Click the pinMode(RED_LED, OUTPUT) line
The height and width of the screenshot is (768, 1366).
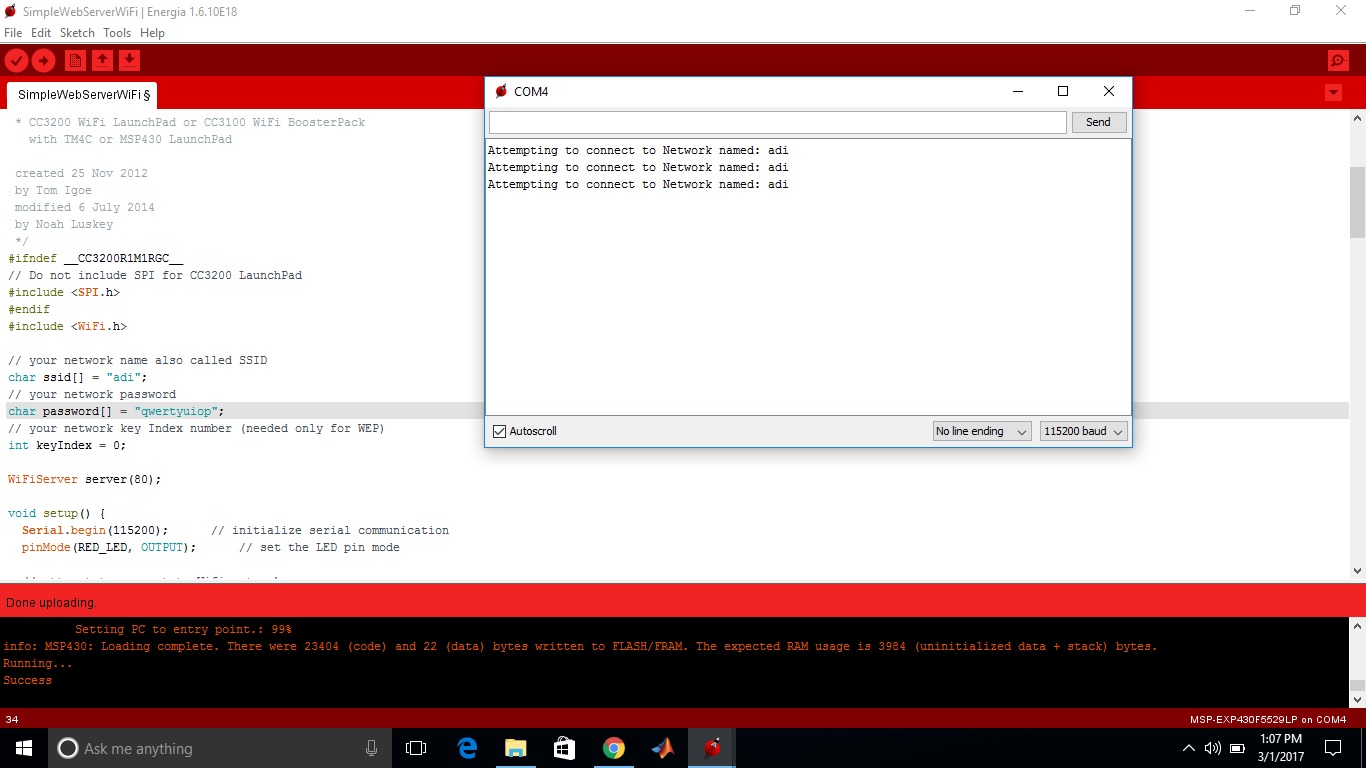[107, 547]
